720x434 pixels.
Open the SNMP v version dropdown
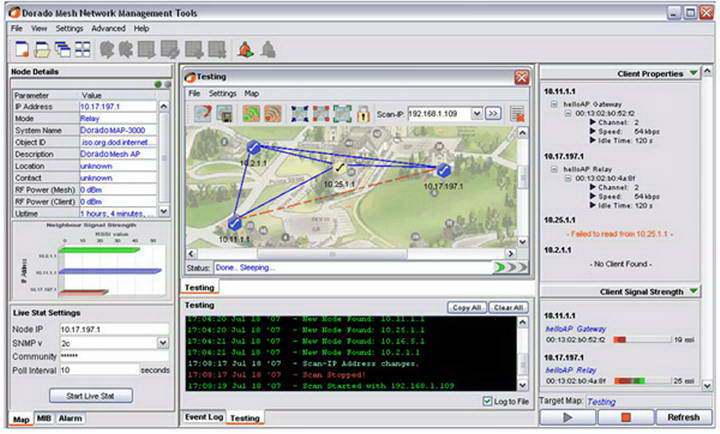pyautogui.click(x=163, y=343)
